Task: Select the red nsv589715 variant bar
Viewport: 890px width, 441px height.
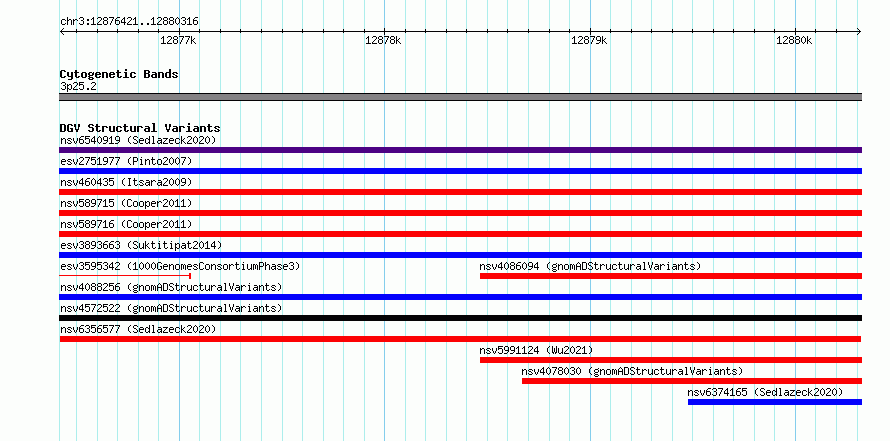Action: point(460,213)
